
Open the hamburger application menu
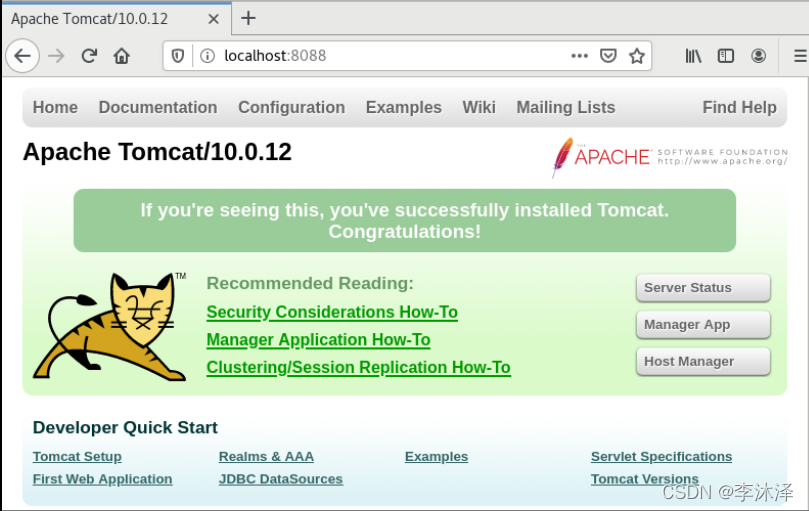[800, 56]
